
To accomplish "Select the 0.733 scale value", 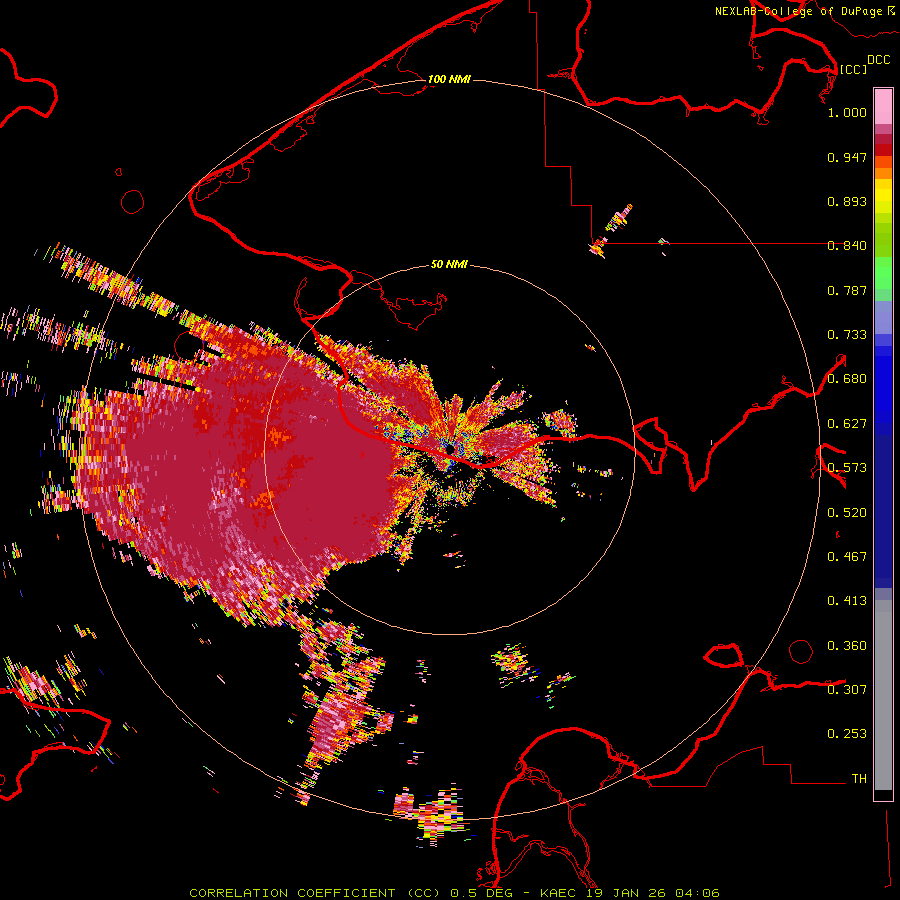I will [847, 335].
